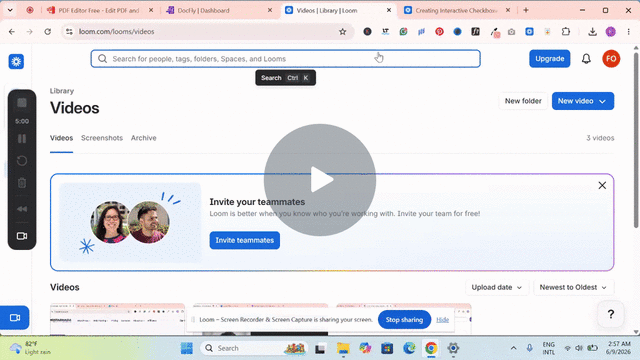
Task: Click the blue record video button
Action: (15, 318)
